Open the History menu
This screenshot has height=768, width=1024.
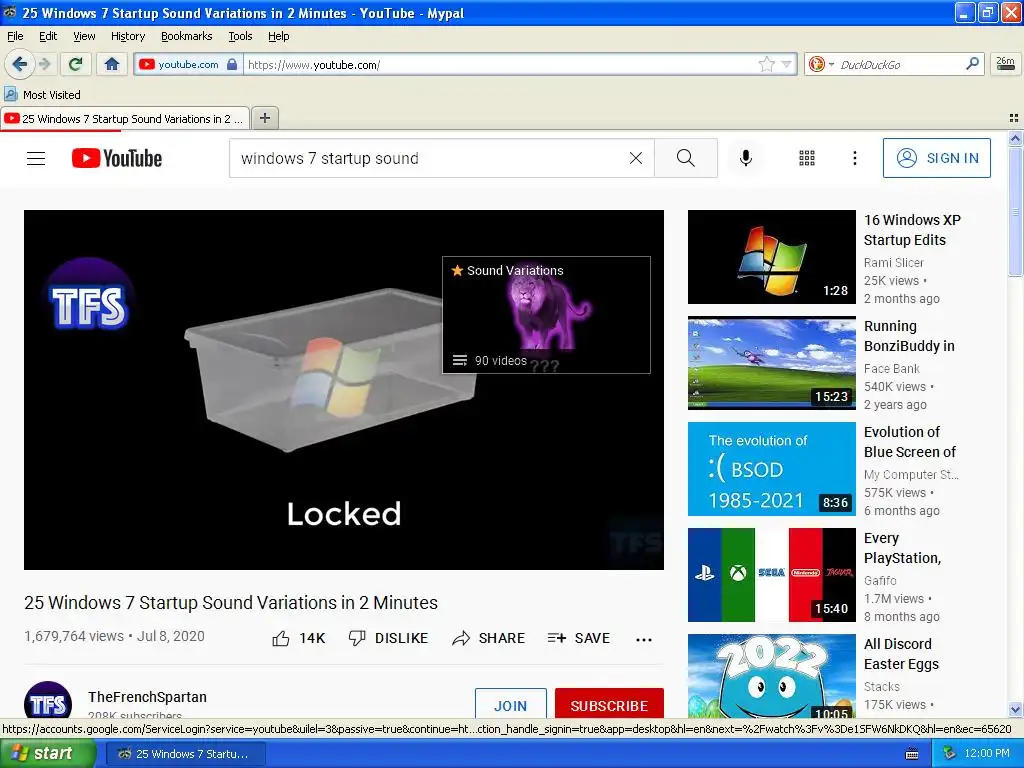(x=127, y=36)
